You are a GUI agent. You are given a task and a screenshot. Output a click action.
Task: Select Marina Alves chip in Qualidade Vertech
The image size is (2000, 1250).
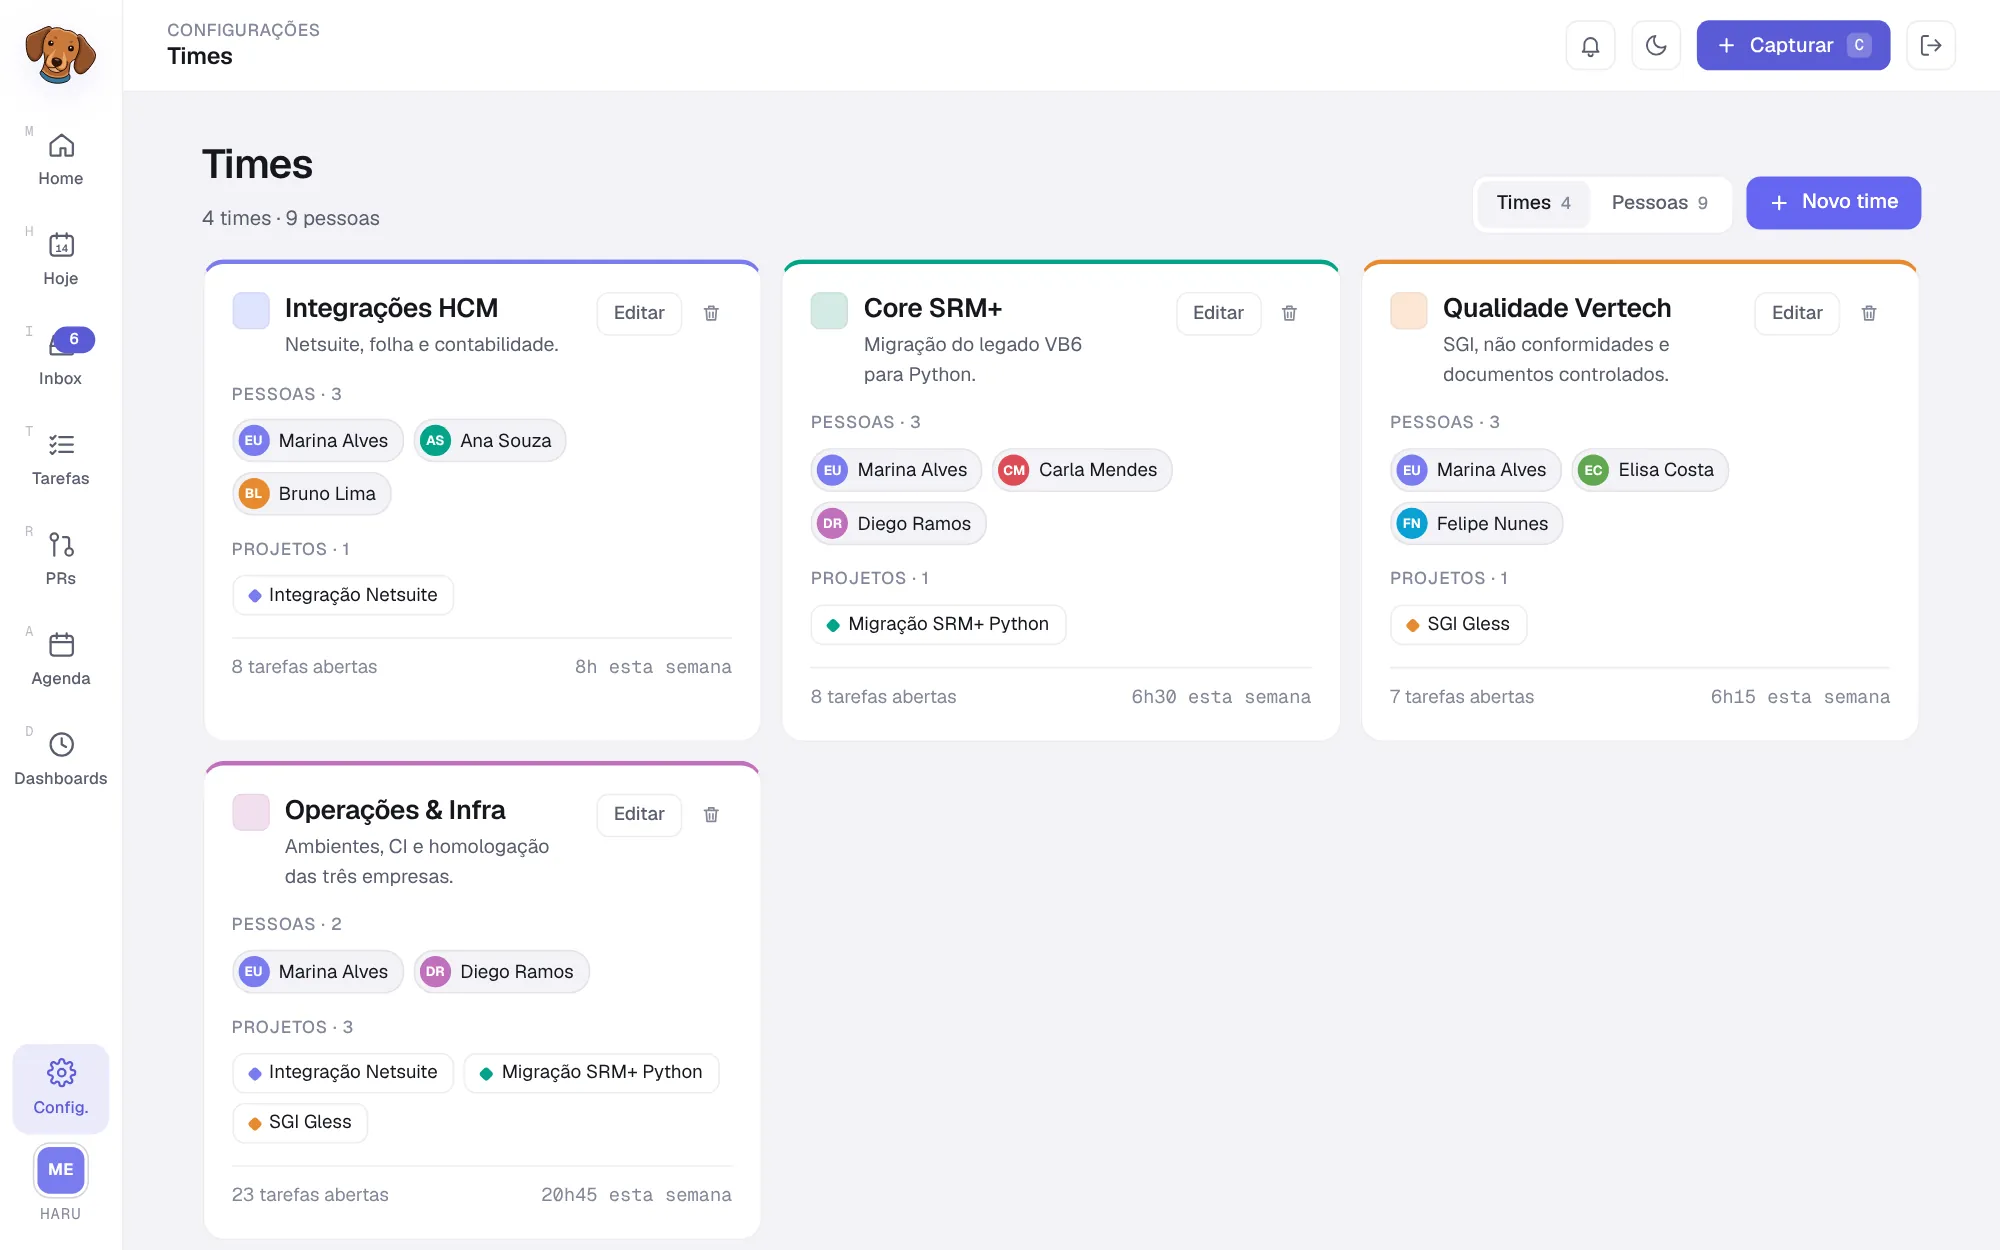1476,470
